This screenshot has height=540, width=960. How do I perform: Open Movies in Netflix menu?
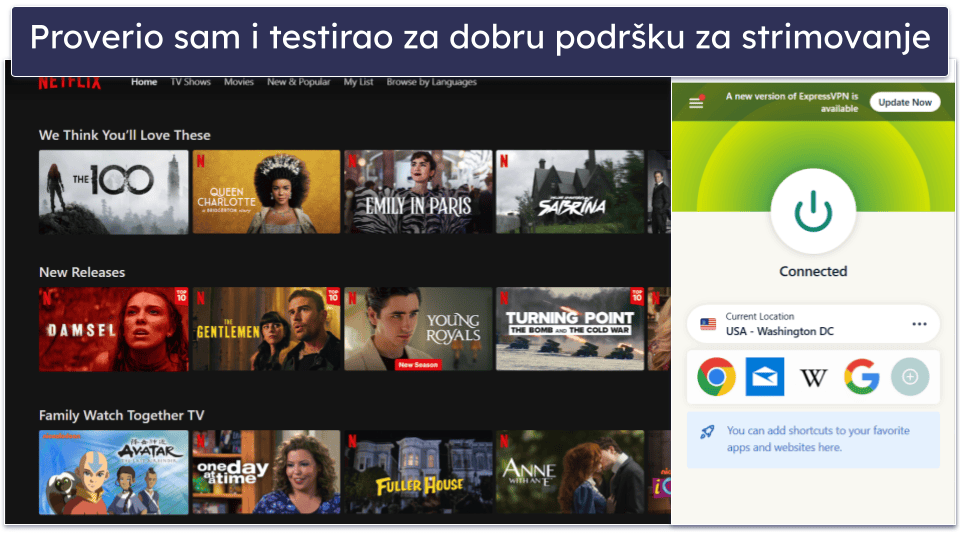239,82
